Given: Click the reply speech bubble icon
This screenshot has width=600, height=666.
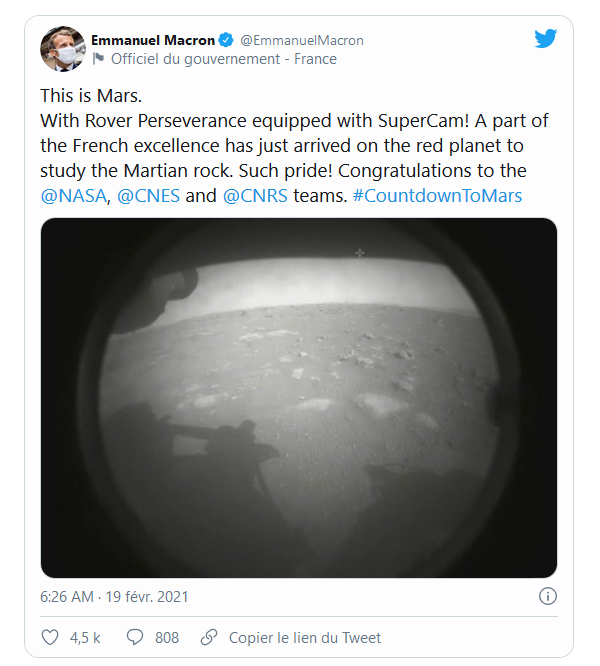Looking at the screenshot, I should point(136,637).
